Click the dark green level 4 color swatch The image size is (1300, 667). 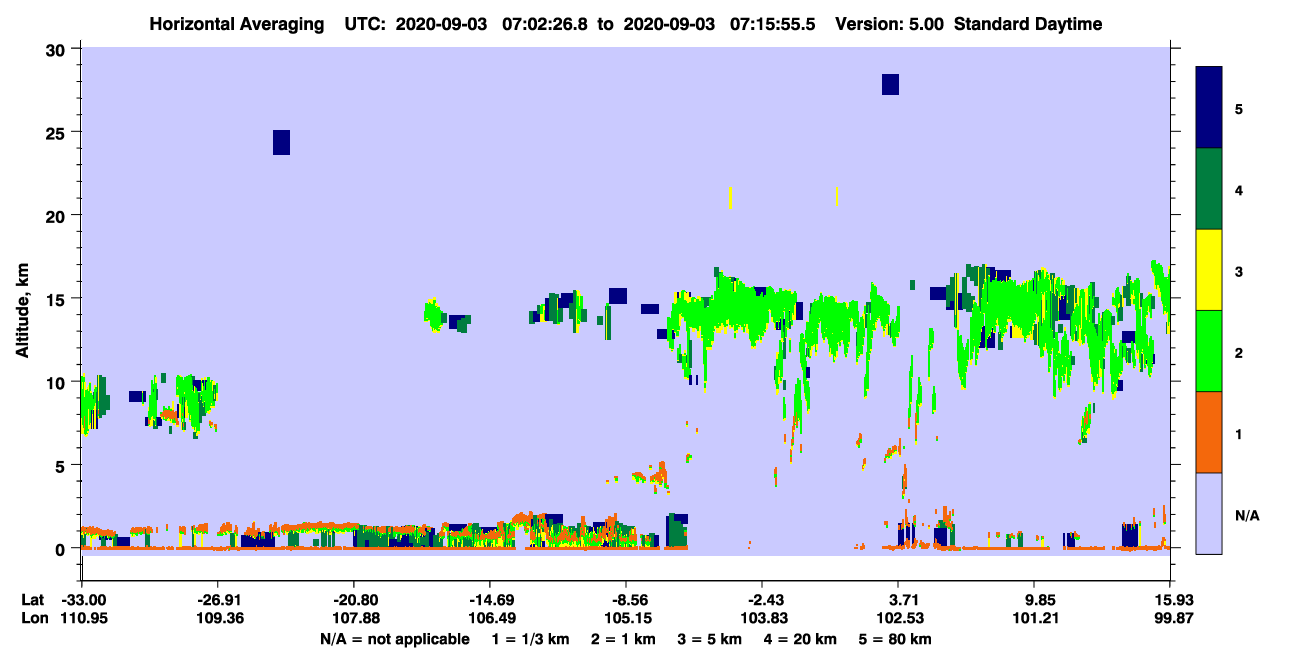pyautogui.click(x=1209, y=189)
